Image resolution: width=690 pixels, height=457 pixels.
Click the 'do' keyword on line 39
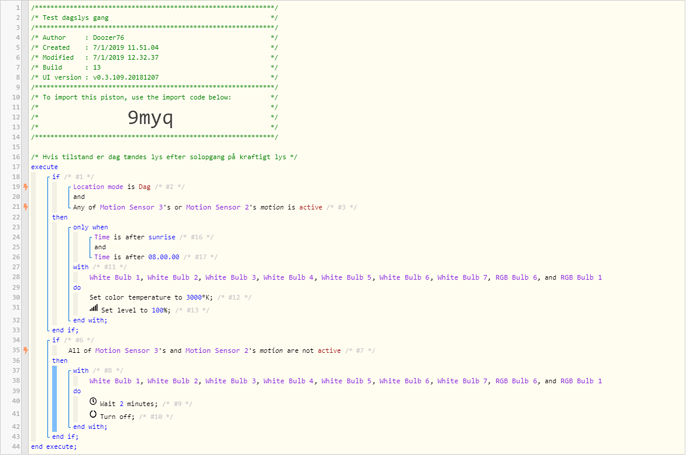[x=77, y=391]
